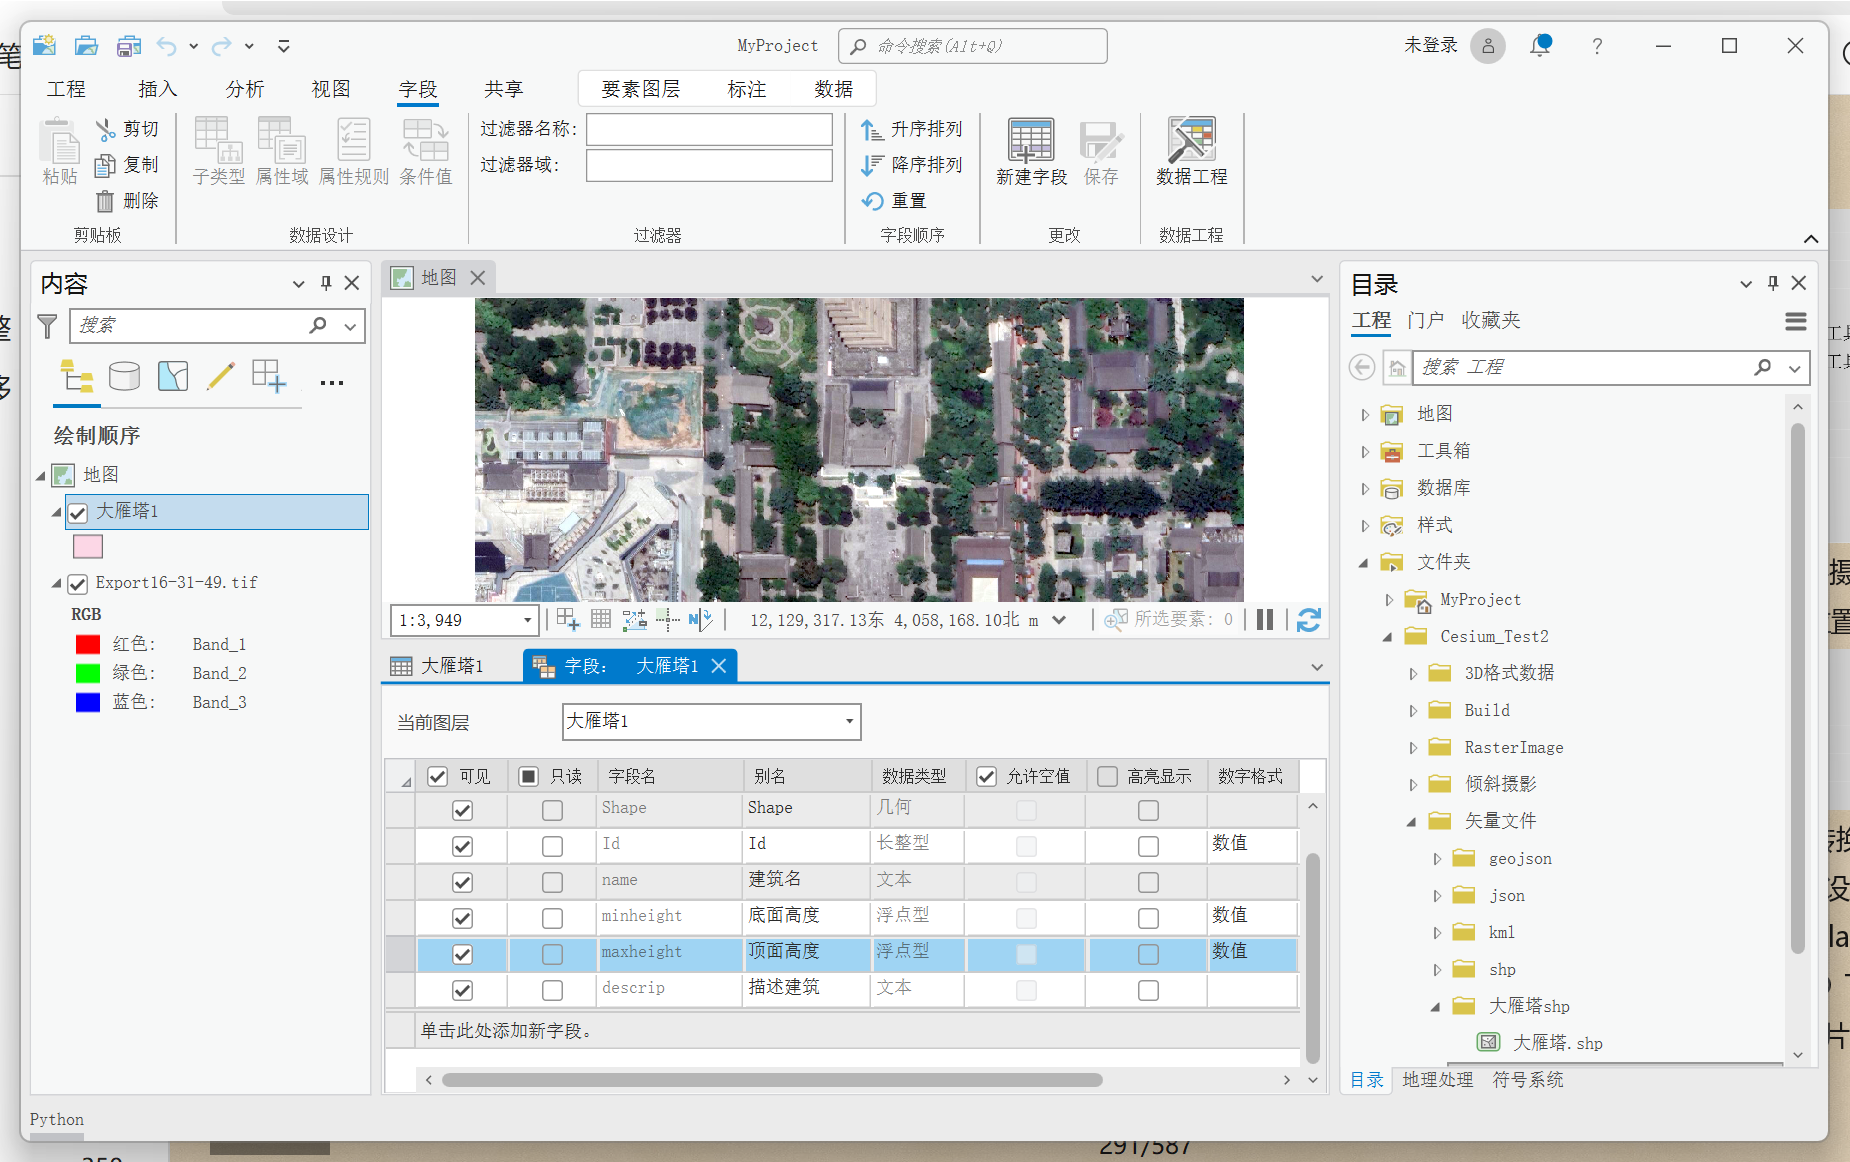The height and width of the screenshot is (1162, 1850).
Task: Click back arrow in Catalog pane
Action: point(1361,367)
